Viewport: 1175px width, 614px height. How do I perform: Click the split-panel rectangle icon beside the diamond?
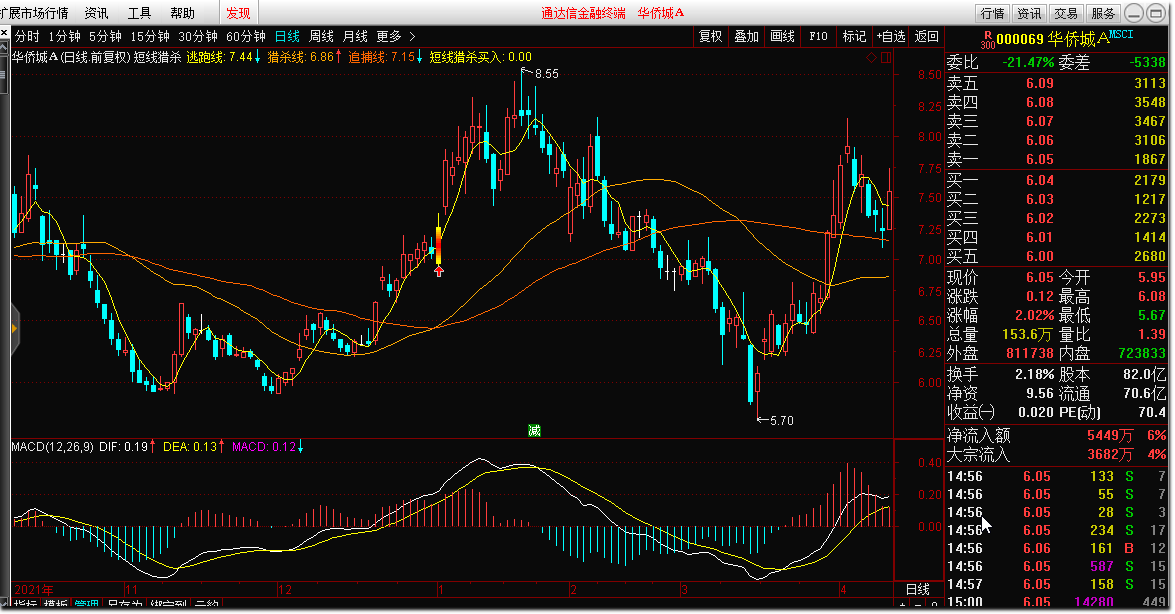(x=886, y=58)
